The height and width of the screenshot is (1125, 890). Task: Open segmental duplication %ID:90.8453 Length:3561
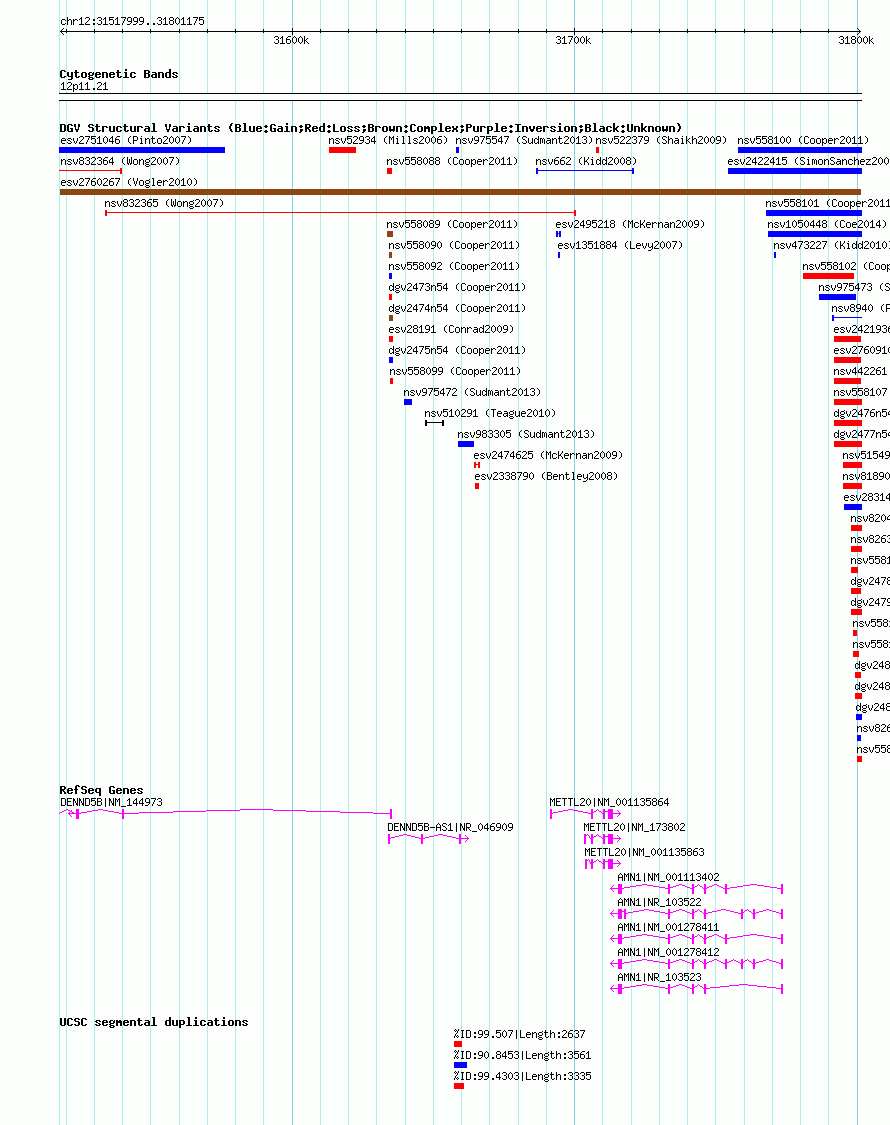(x=460, y=1065)
